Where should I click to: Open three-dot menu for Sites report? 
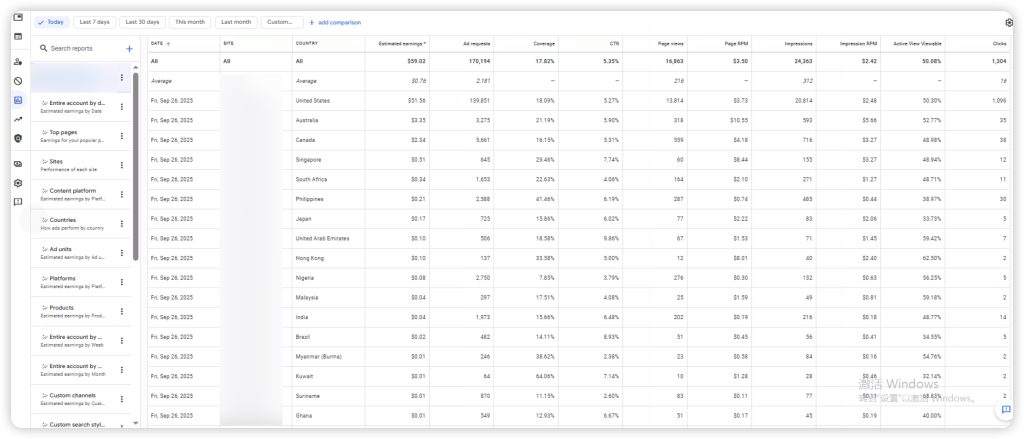click(122, 165)
